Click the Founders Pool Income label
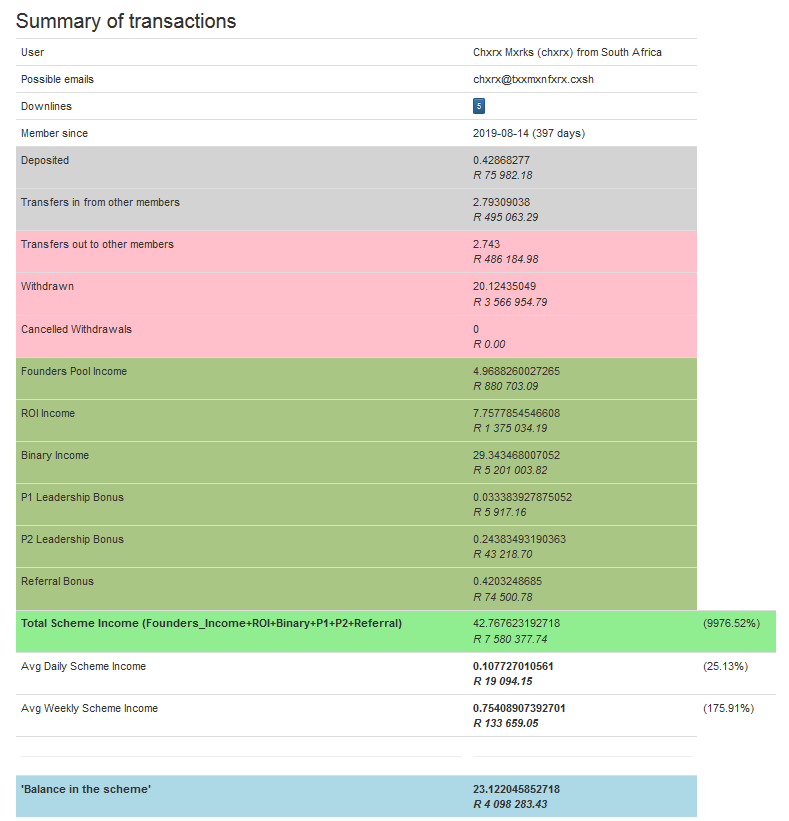Image resolution: width=789 pixels, height=821 pixels. [74, 371]
